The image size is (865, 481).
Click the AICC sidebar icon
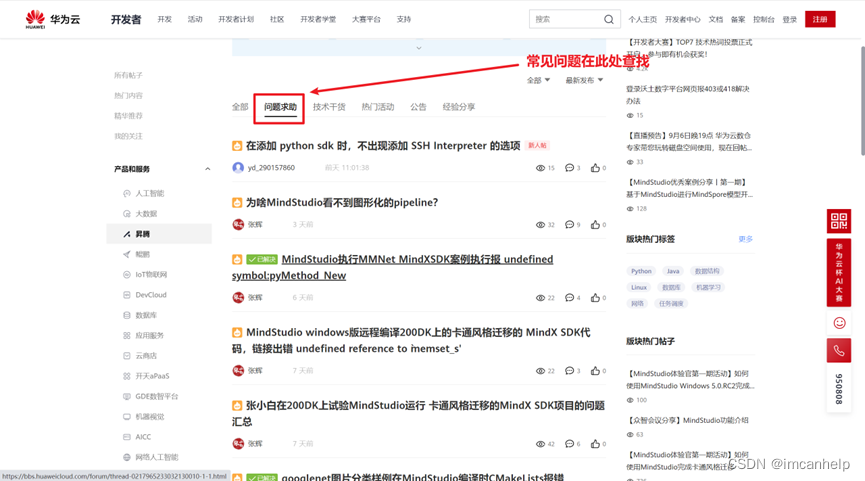pos(127,437)
